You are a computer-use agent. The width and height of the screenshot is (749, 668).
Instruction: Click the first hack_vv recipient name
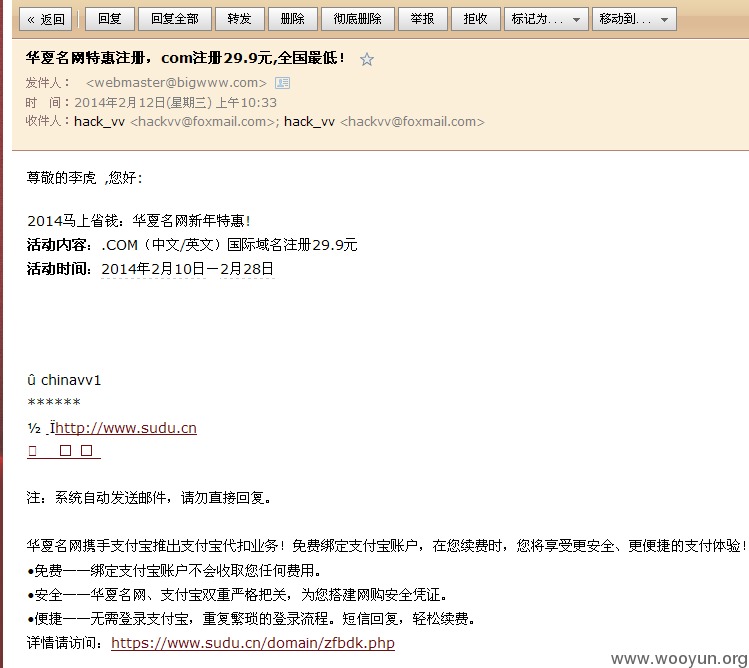pyautogui.click(x=99, y=122)
